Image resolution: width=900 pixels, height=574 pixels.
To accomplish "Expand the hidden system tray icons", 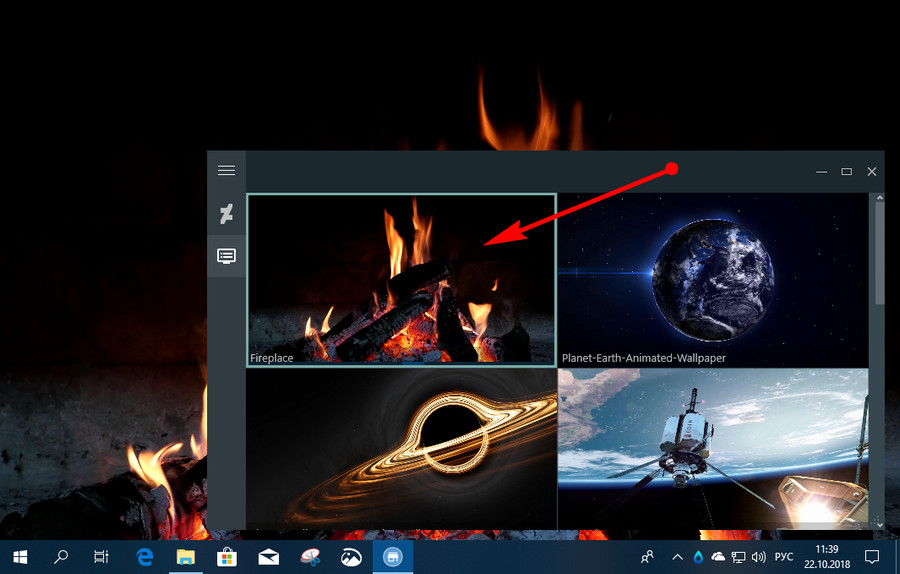I will 677,557.
